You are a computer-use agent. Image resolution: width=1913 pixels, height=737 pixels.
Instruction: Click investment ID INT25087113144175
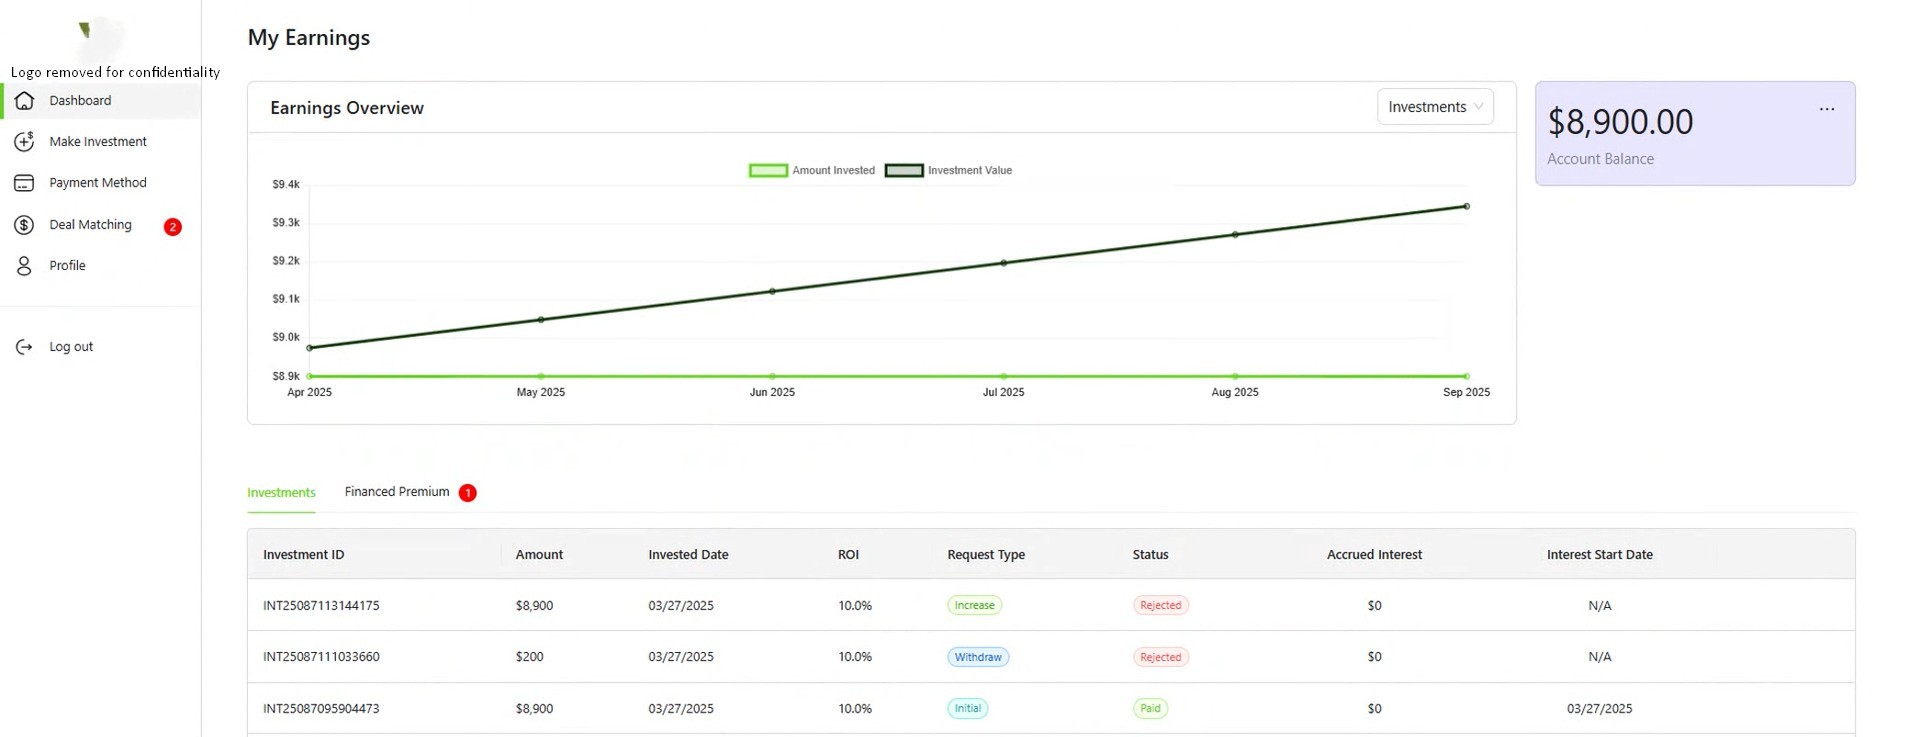pyautogui.click(x=321, y=606)
